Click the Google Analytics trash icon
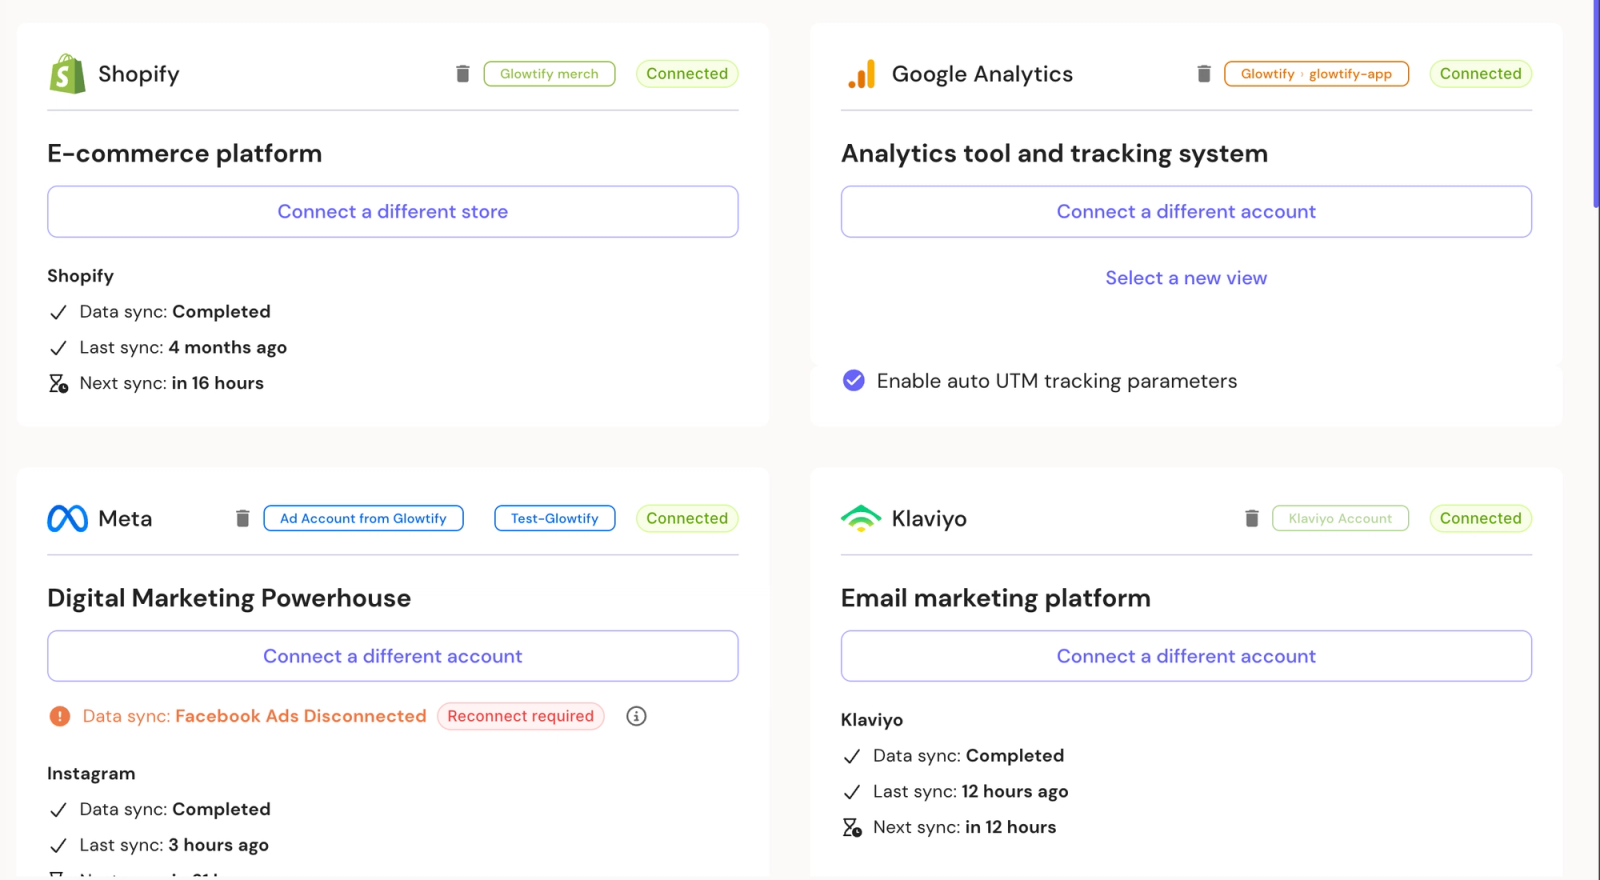1600x880 pixels. [x=1204, y=74]
